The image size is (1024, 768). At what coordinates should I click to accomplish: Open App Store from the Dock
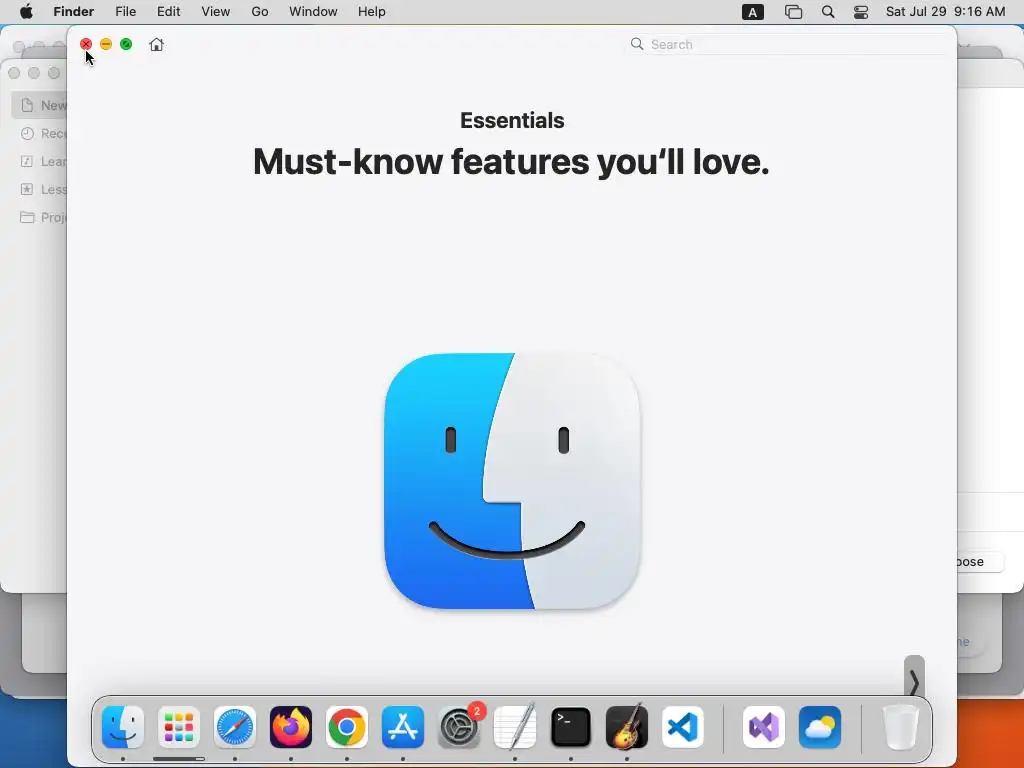(403, 727)
